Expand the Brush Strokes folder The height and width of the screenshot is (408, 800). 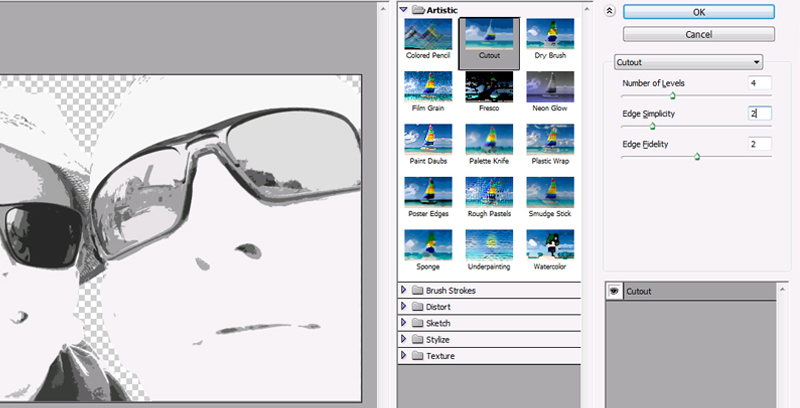tap(404, 290)
